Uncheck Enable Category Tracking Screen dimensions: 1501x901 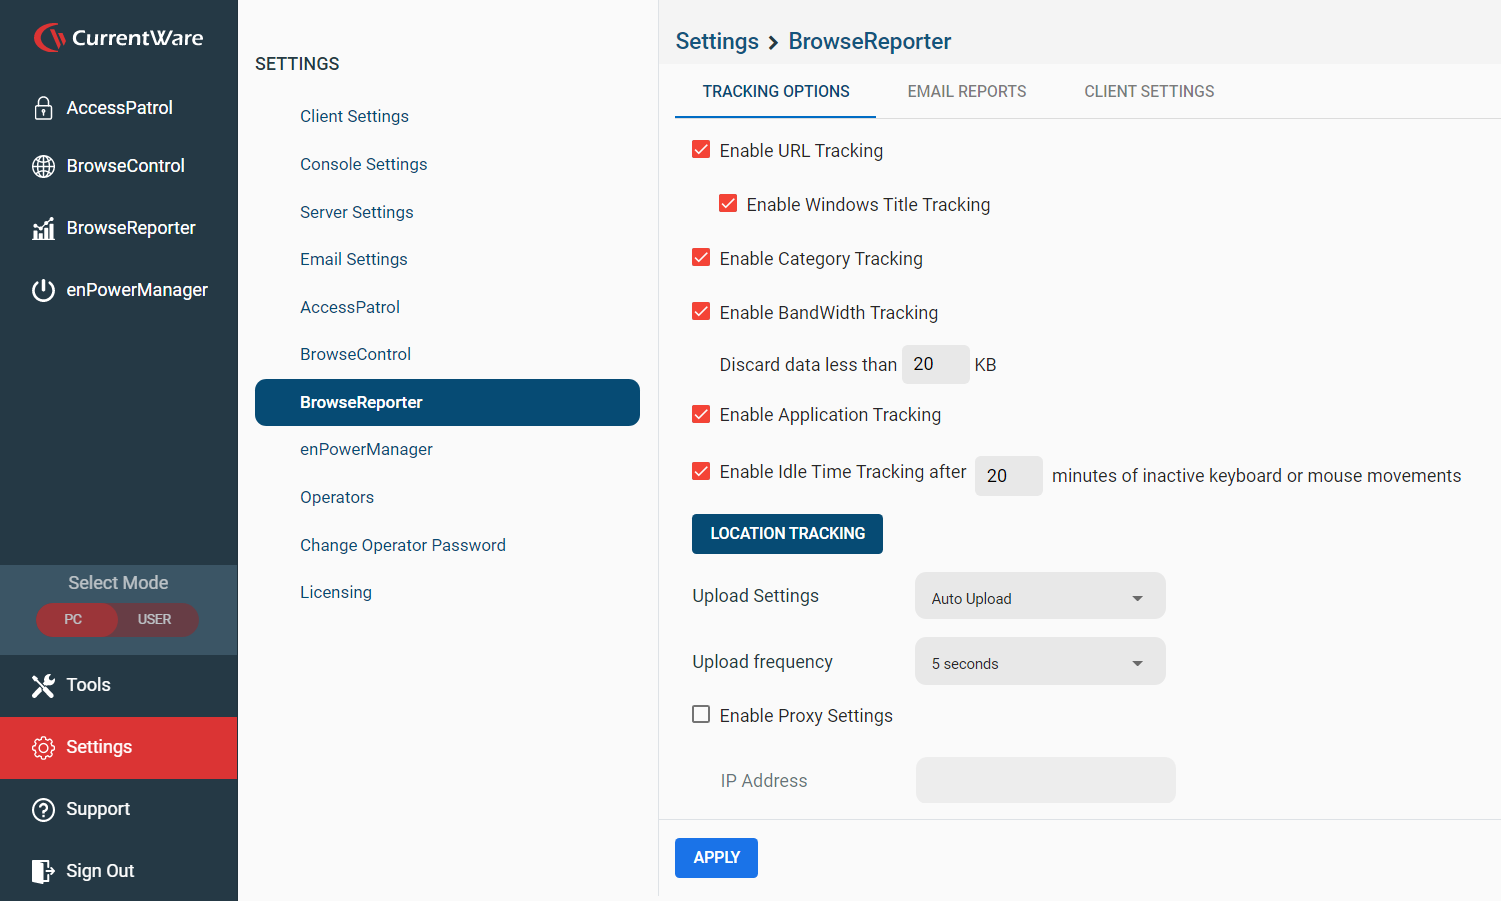pyautogui.click(x=701, y=258)
